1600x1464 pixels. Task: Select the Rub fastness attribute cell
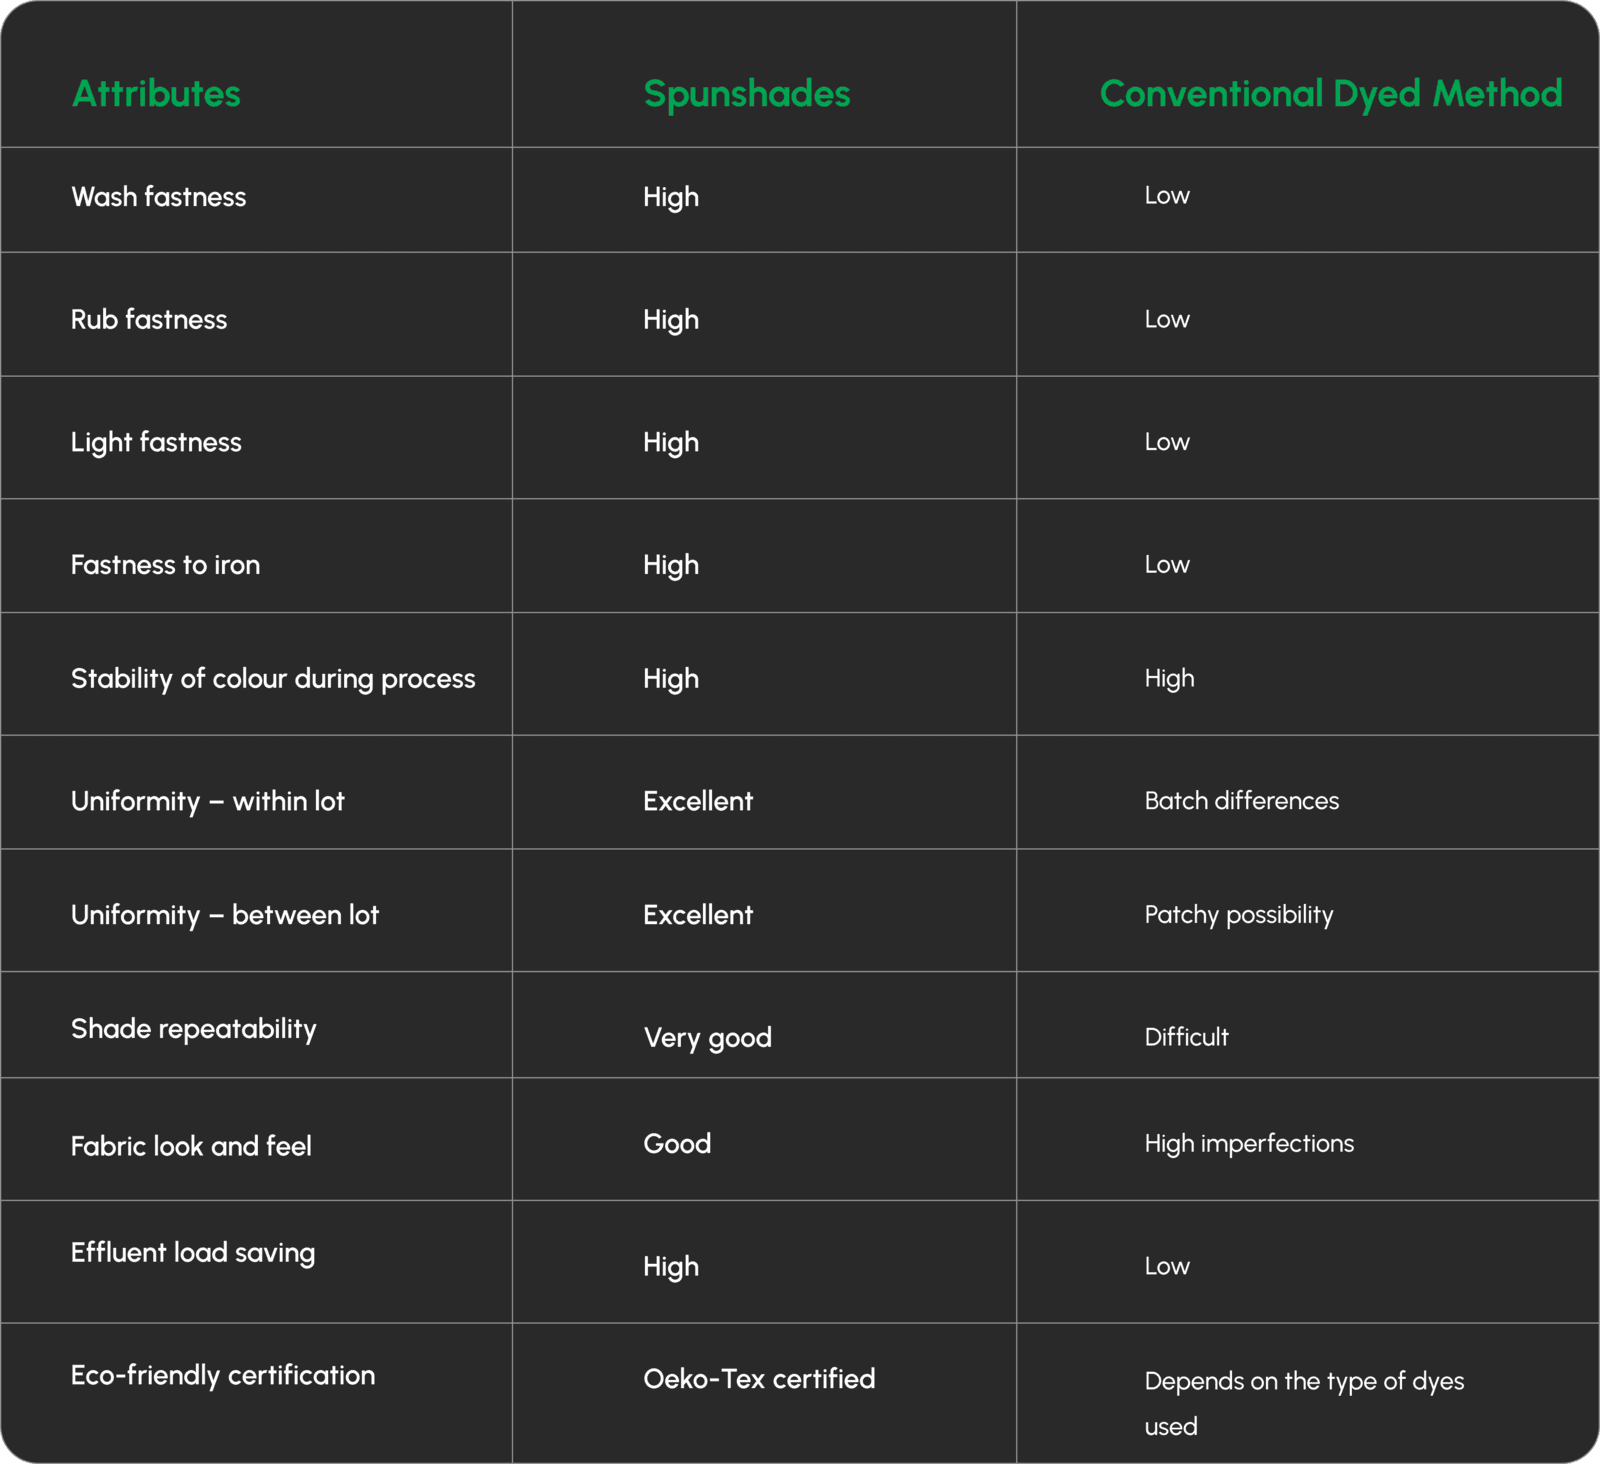tap(149, 320)
